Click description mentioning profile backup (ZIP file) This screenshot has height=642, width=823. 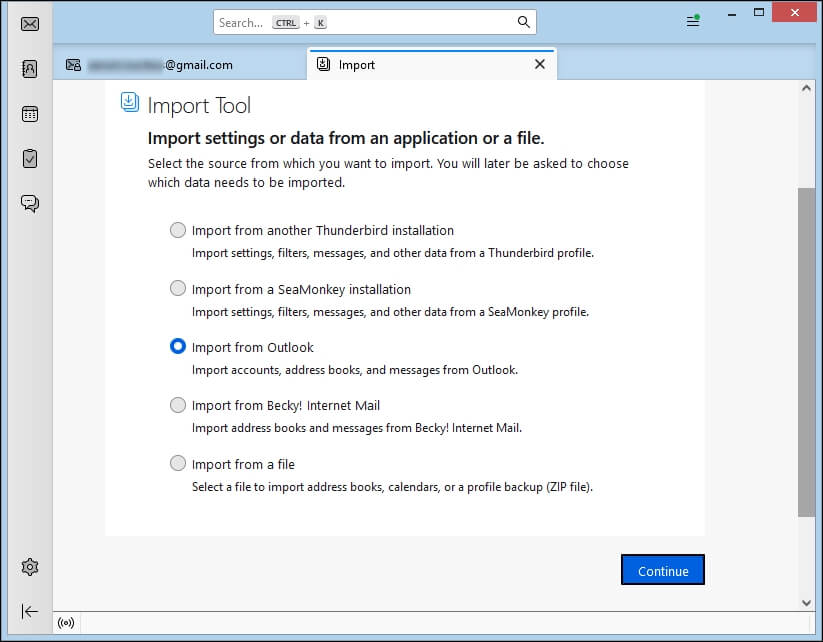[392, 487]
